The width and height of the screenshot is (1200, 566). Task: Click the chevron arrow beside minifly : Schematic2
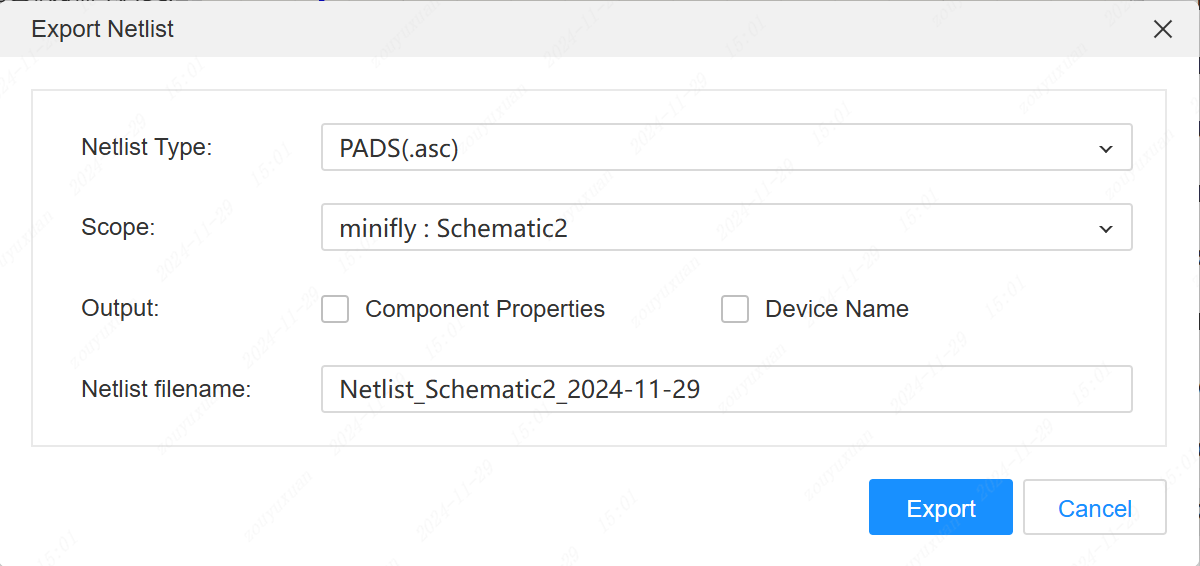(x=1106, y=229)
